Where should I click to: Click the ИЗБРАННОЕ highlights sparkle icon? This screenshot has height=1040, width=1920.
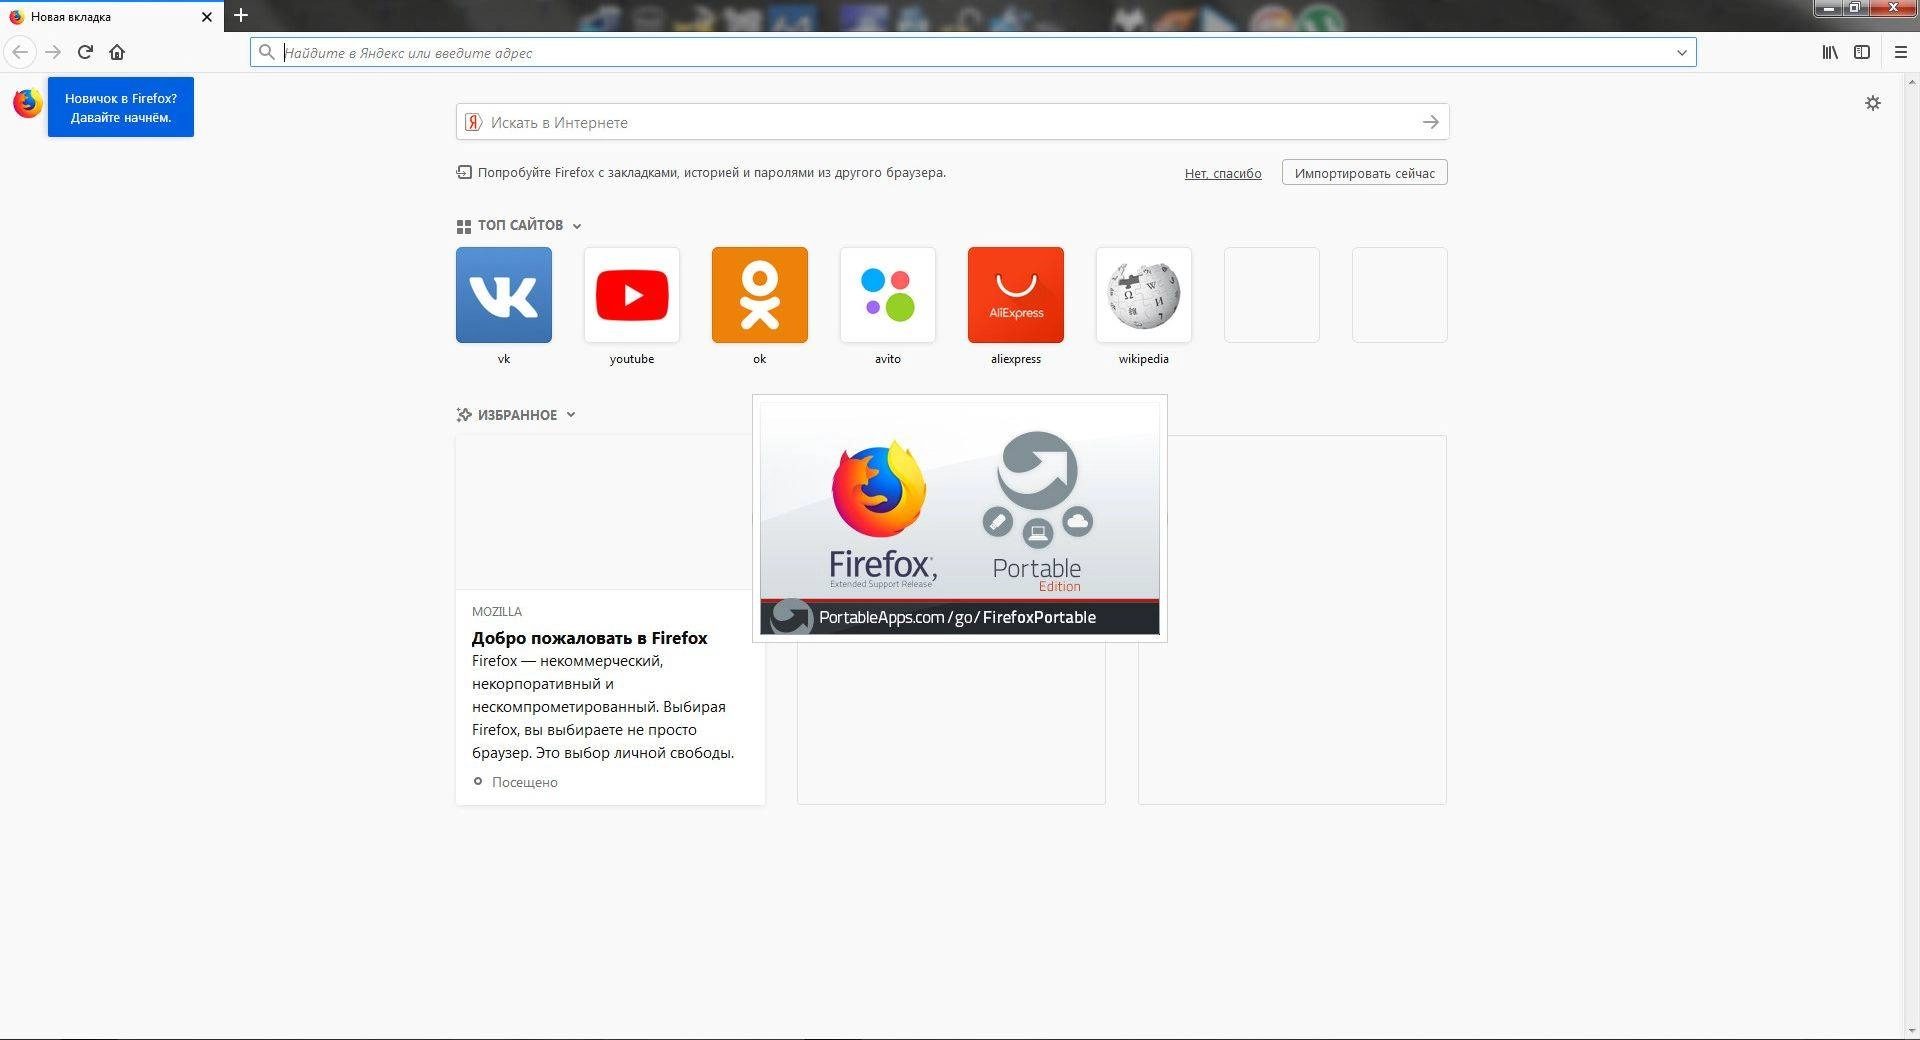tap(464, 415)
